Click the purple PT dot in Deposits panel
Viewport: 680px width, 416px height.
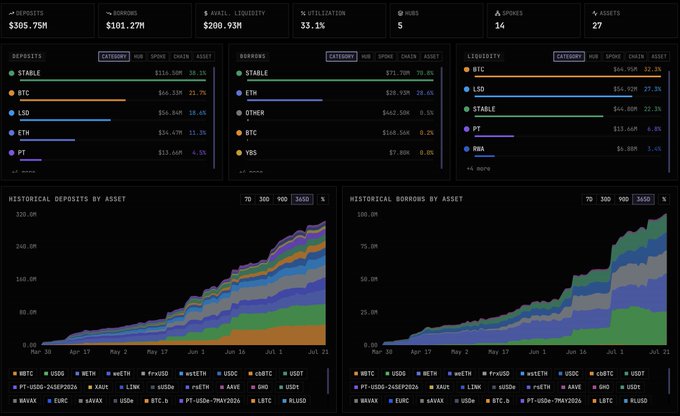coord(12,153)
